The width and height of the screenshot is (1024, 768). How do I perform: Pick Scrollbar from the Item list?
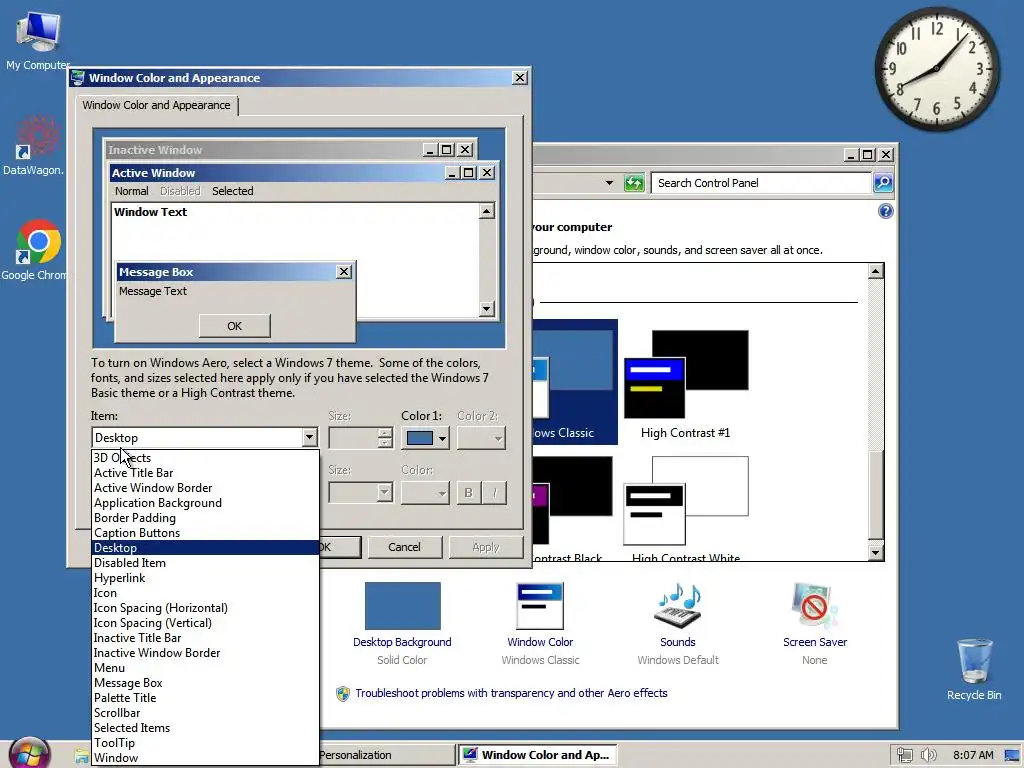(x=205, y=713)
